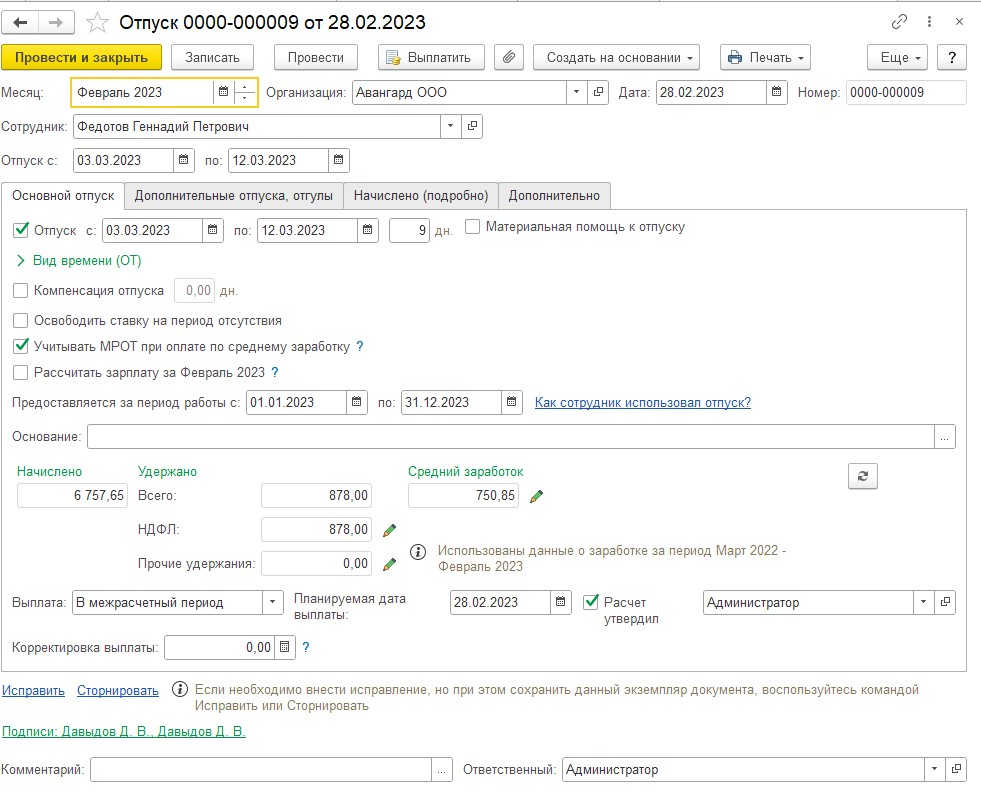Add document to favorites with star icon

click(97, 23)
